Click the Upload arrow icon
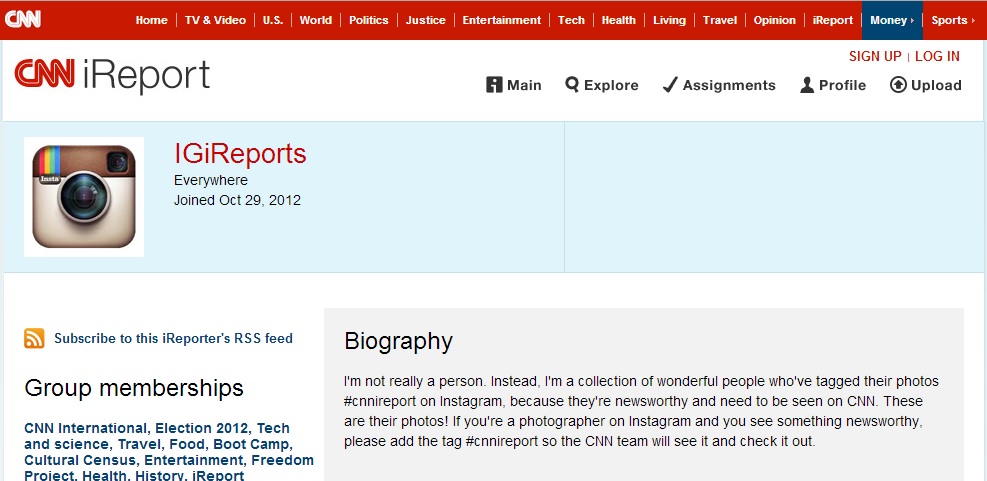The width and height of the screenshot is (987, 481). point(898,85)
